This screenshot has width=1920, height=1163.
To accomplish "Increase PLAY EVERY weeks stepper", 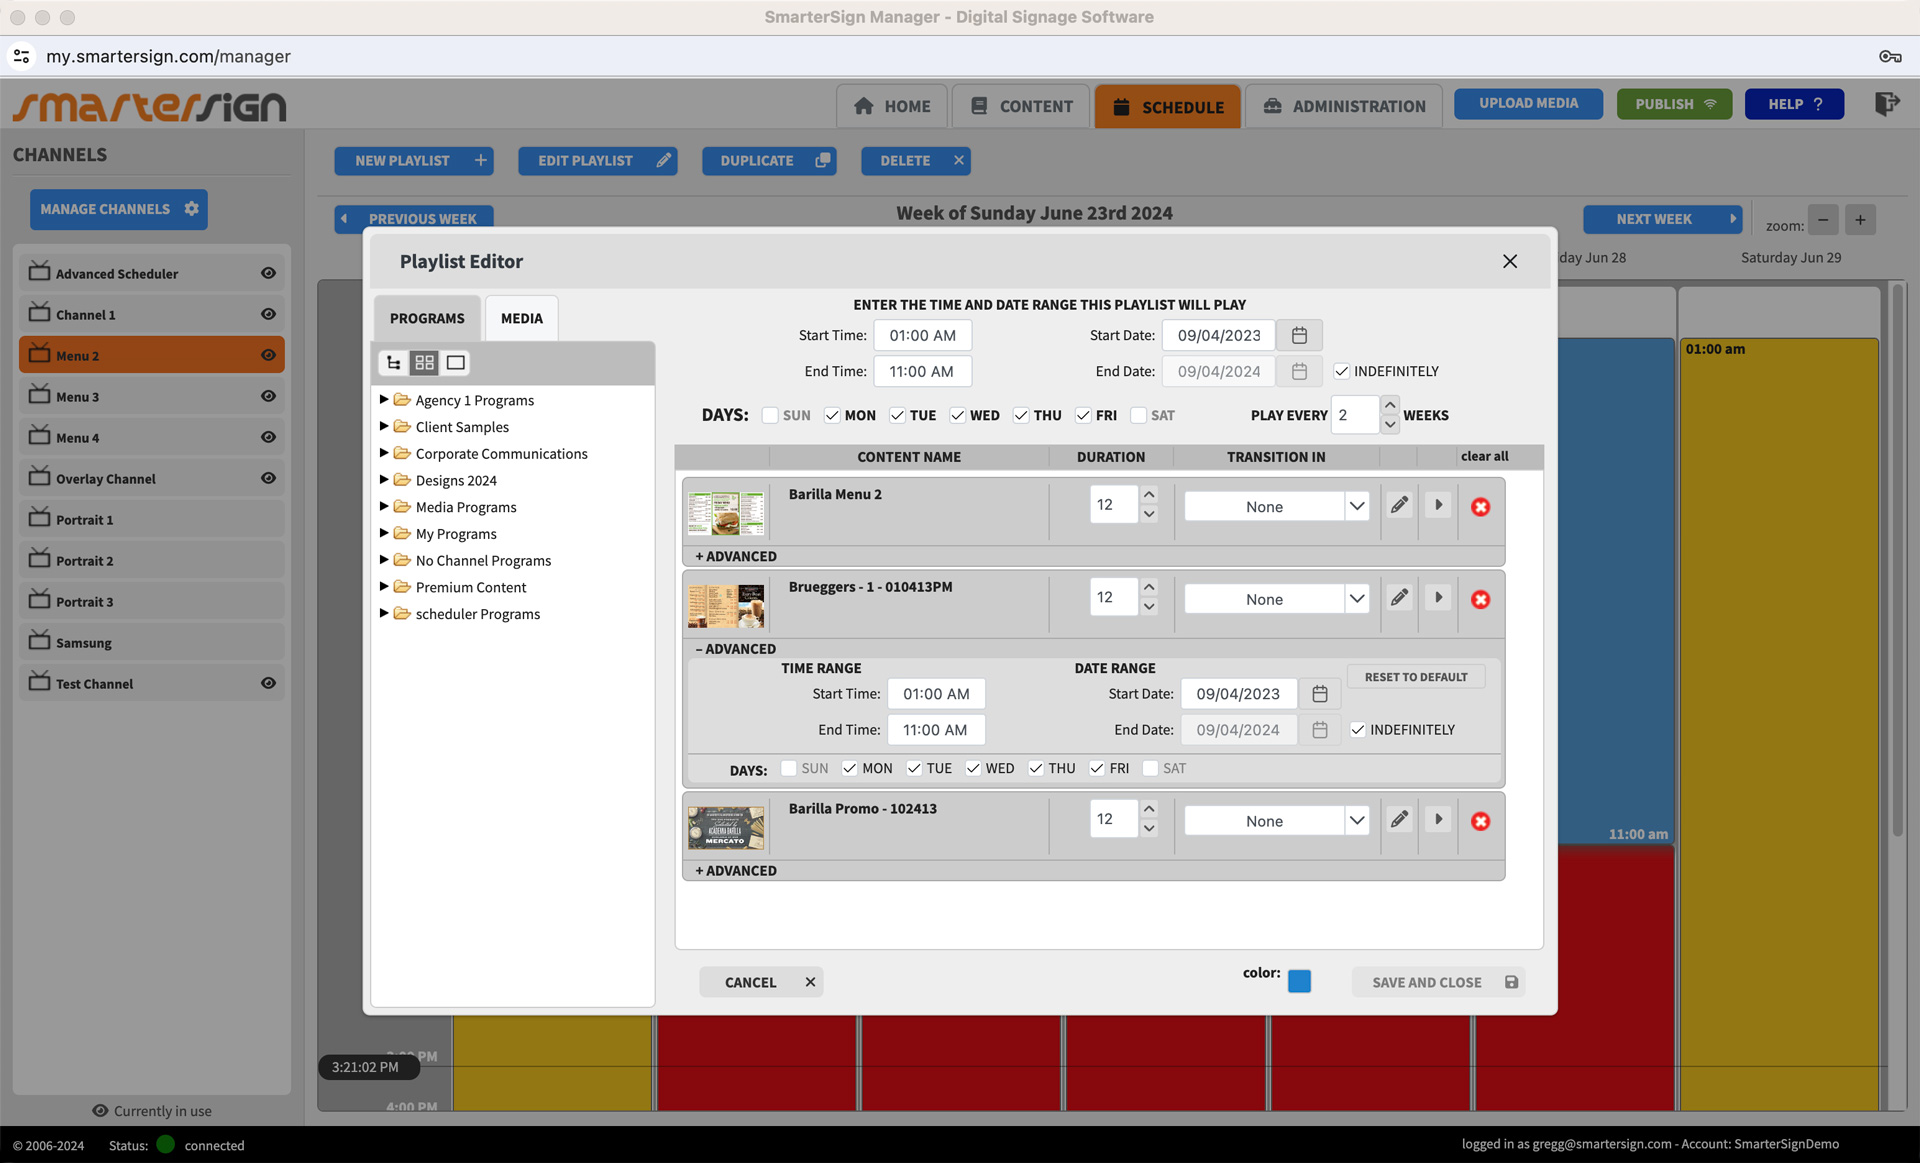I will coord(1390,405).
